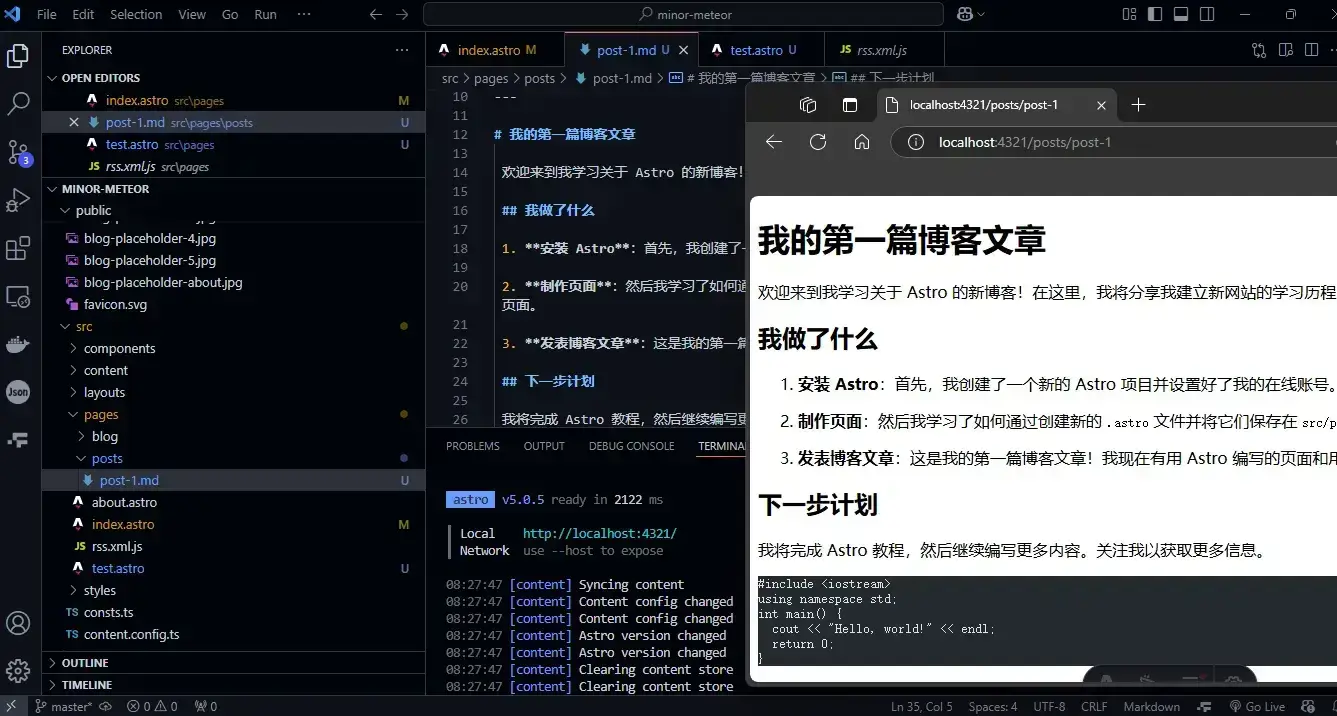Open the File menu
Screen dimensions: 1337x716
(46, 14)
